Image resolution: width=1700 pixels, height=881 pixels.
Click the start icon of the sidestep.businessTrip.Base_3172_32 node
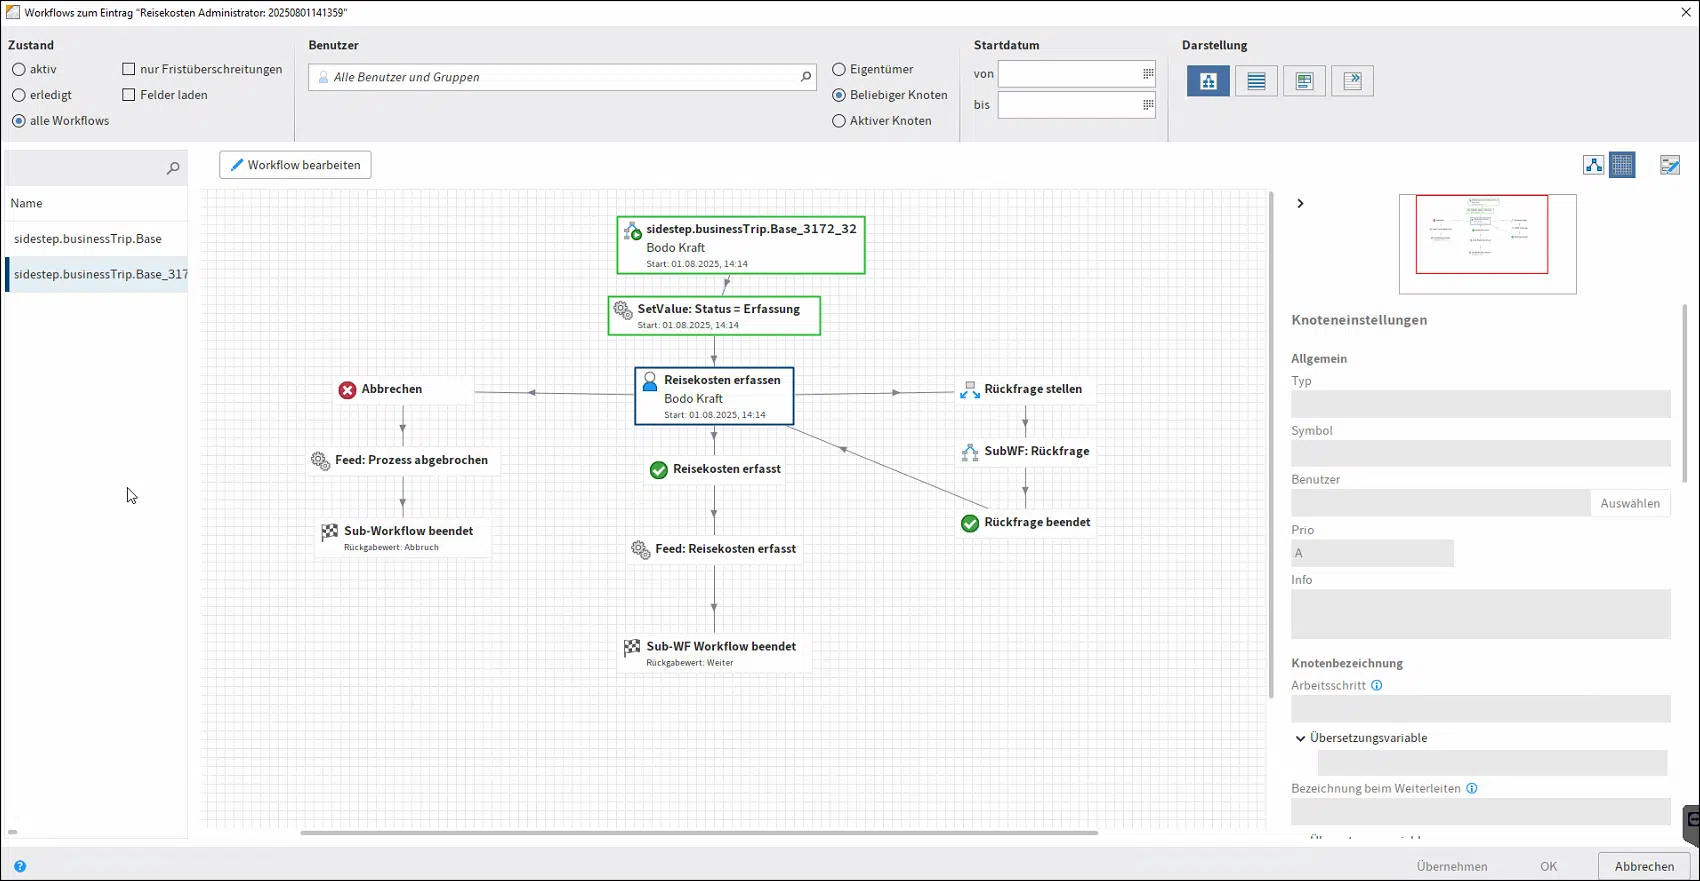tap(632, 231)
